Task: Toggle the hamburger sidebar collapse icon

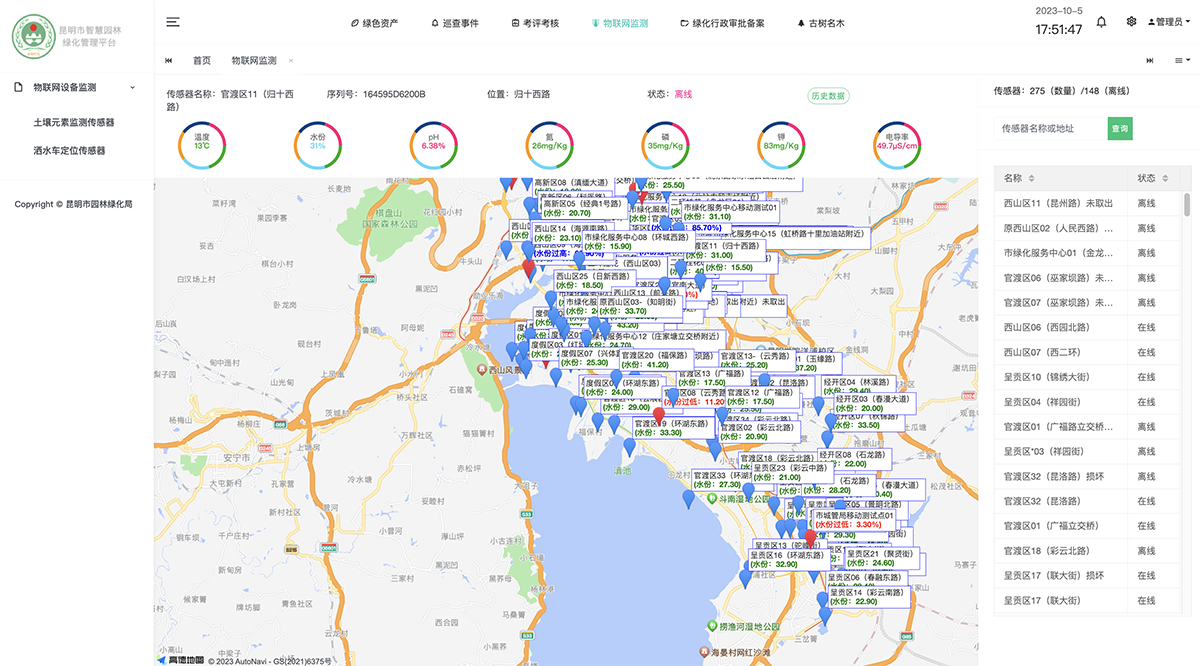Action: (x=173, y=22)
